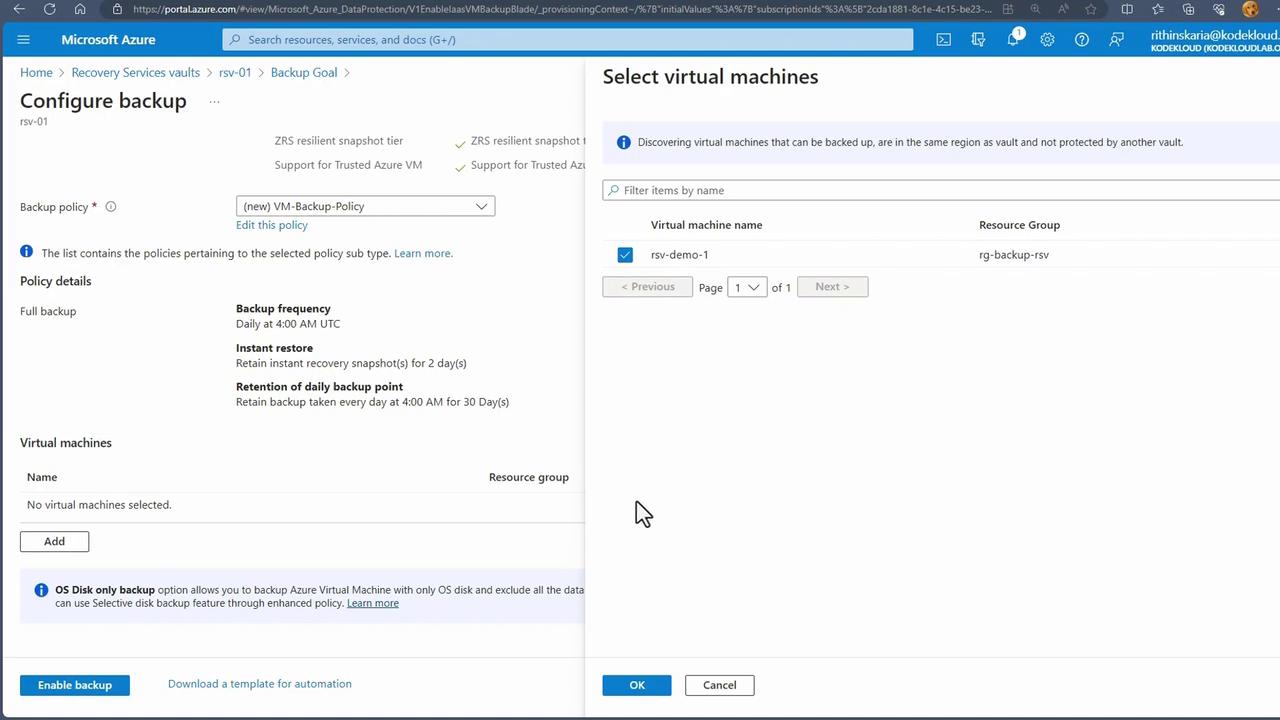Open the app available icon in address bar
Screen dimensions: 1280x720
(1008, 9)
